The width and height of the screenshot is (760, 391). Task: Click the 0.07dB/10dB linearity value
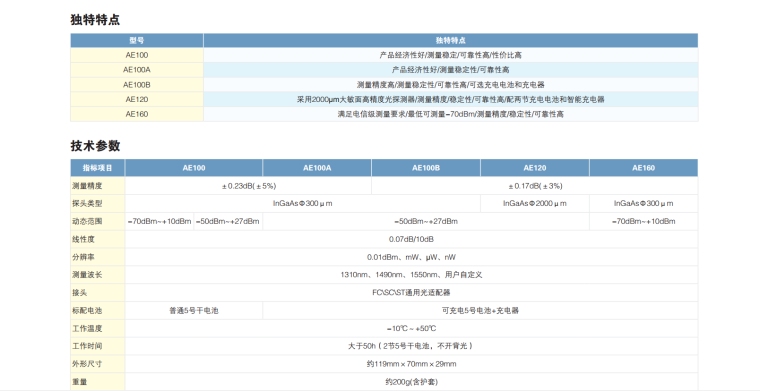tap(412, 239)
